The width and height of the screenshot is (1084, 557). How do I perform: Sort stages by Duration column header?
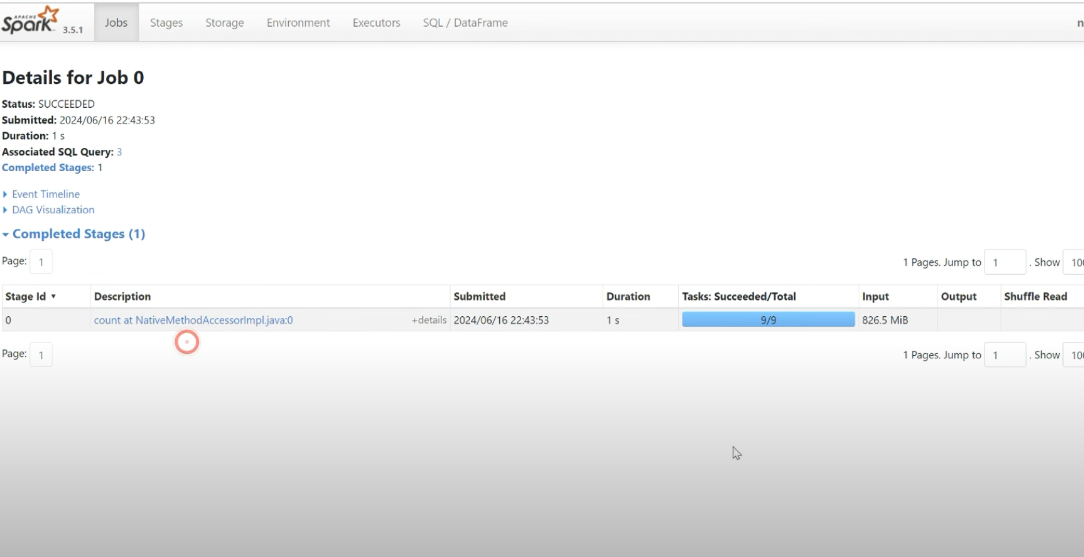[x=628, y=297]
